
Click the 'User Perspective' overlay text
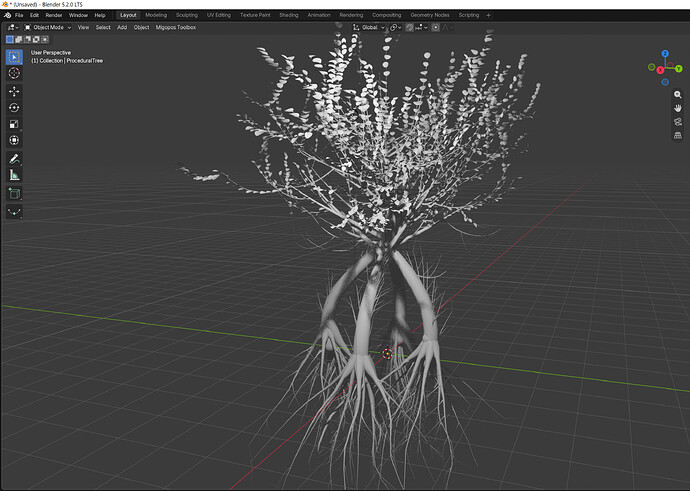pyautogui.click(x=51, y=52)
